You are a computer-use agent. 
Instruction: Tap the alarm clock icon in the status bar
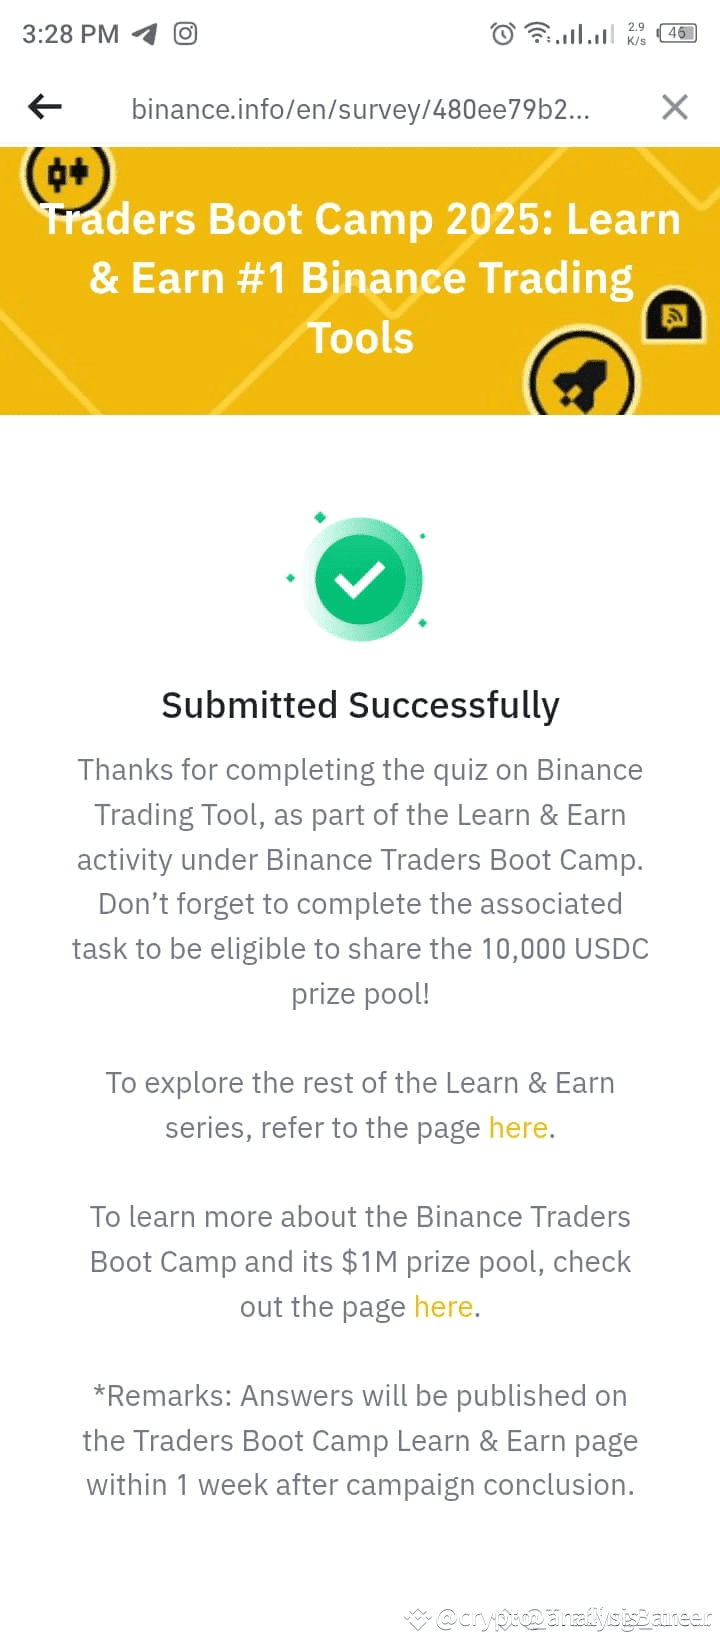point(501,33)
